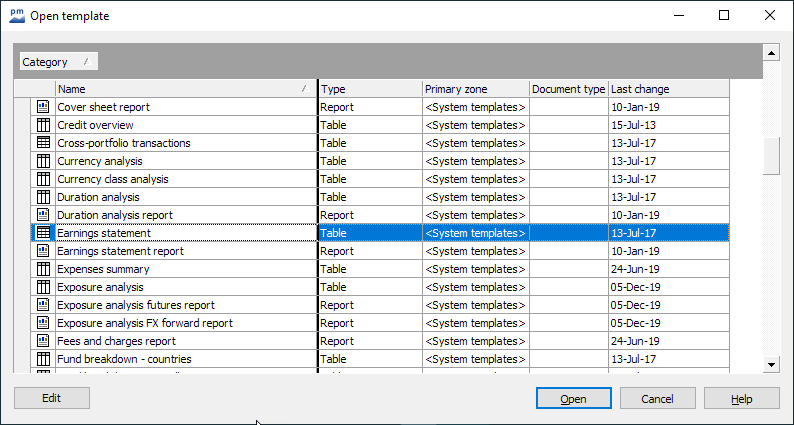Image resolution: width=794 pixels, height=425 pixels.
Task: Click the Edit button
Action: click(x=52, y=398)
